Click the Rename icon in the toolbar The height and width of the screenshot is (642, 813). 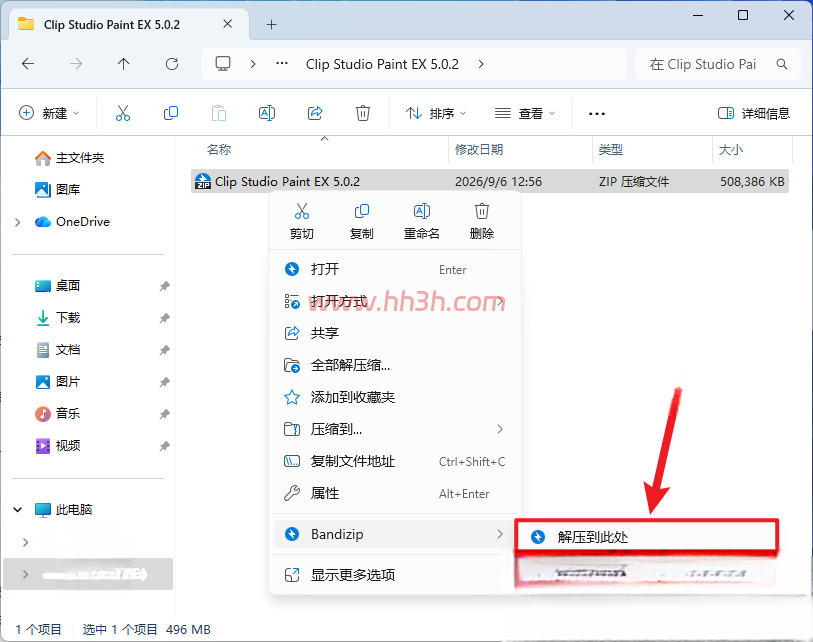pyautogui.click(x=267, y=113)
